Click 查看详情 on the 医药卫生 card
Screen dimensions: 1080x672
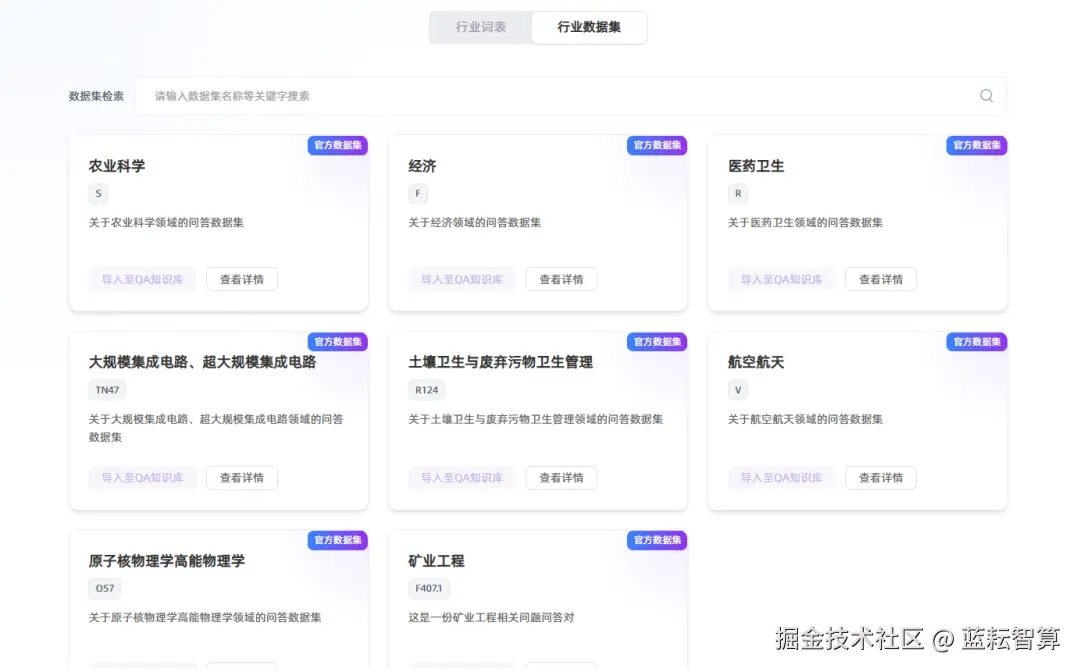pyautogui.click(x=880, y=279)
